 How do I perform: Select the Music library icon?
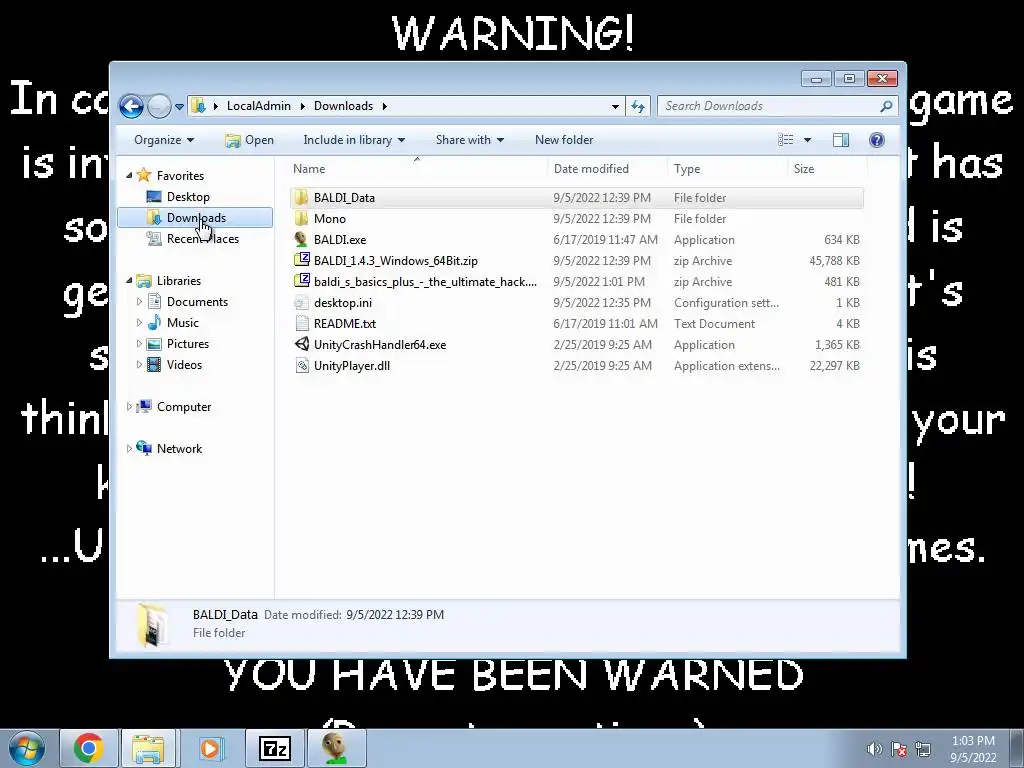[154, 323]
